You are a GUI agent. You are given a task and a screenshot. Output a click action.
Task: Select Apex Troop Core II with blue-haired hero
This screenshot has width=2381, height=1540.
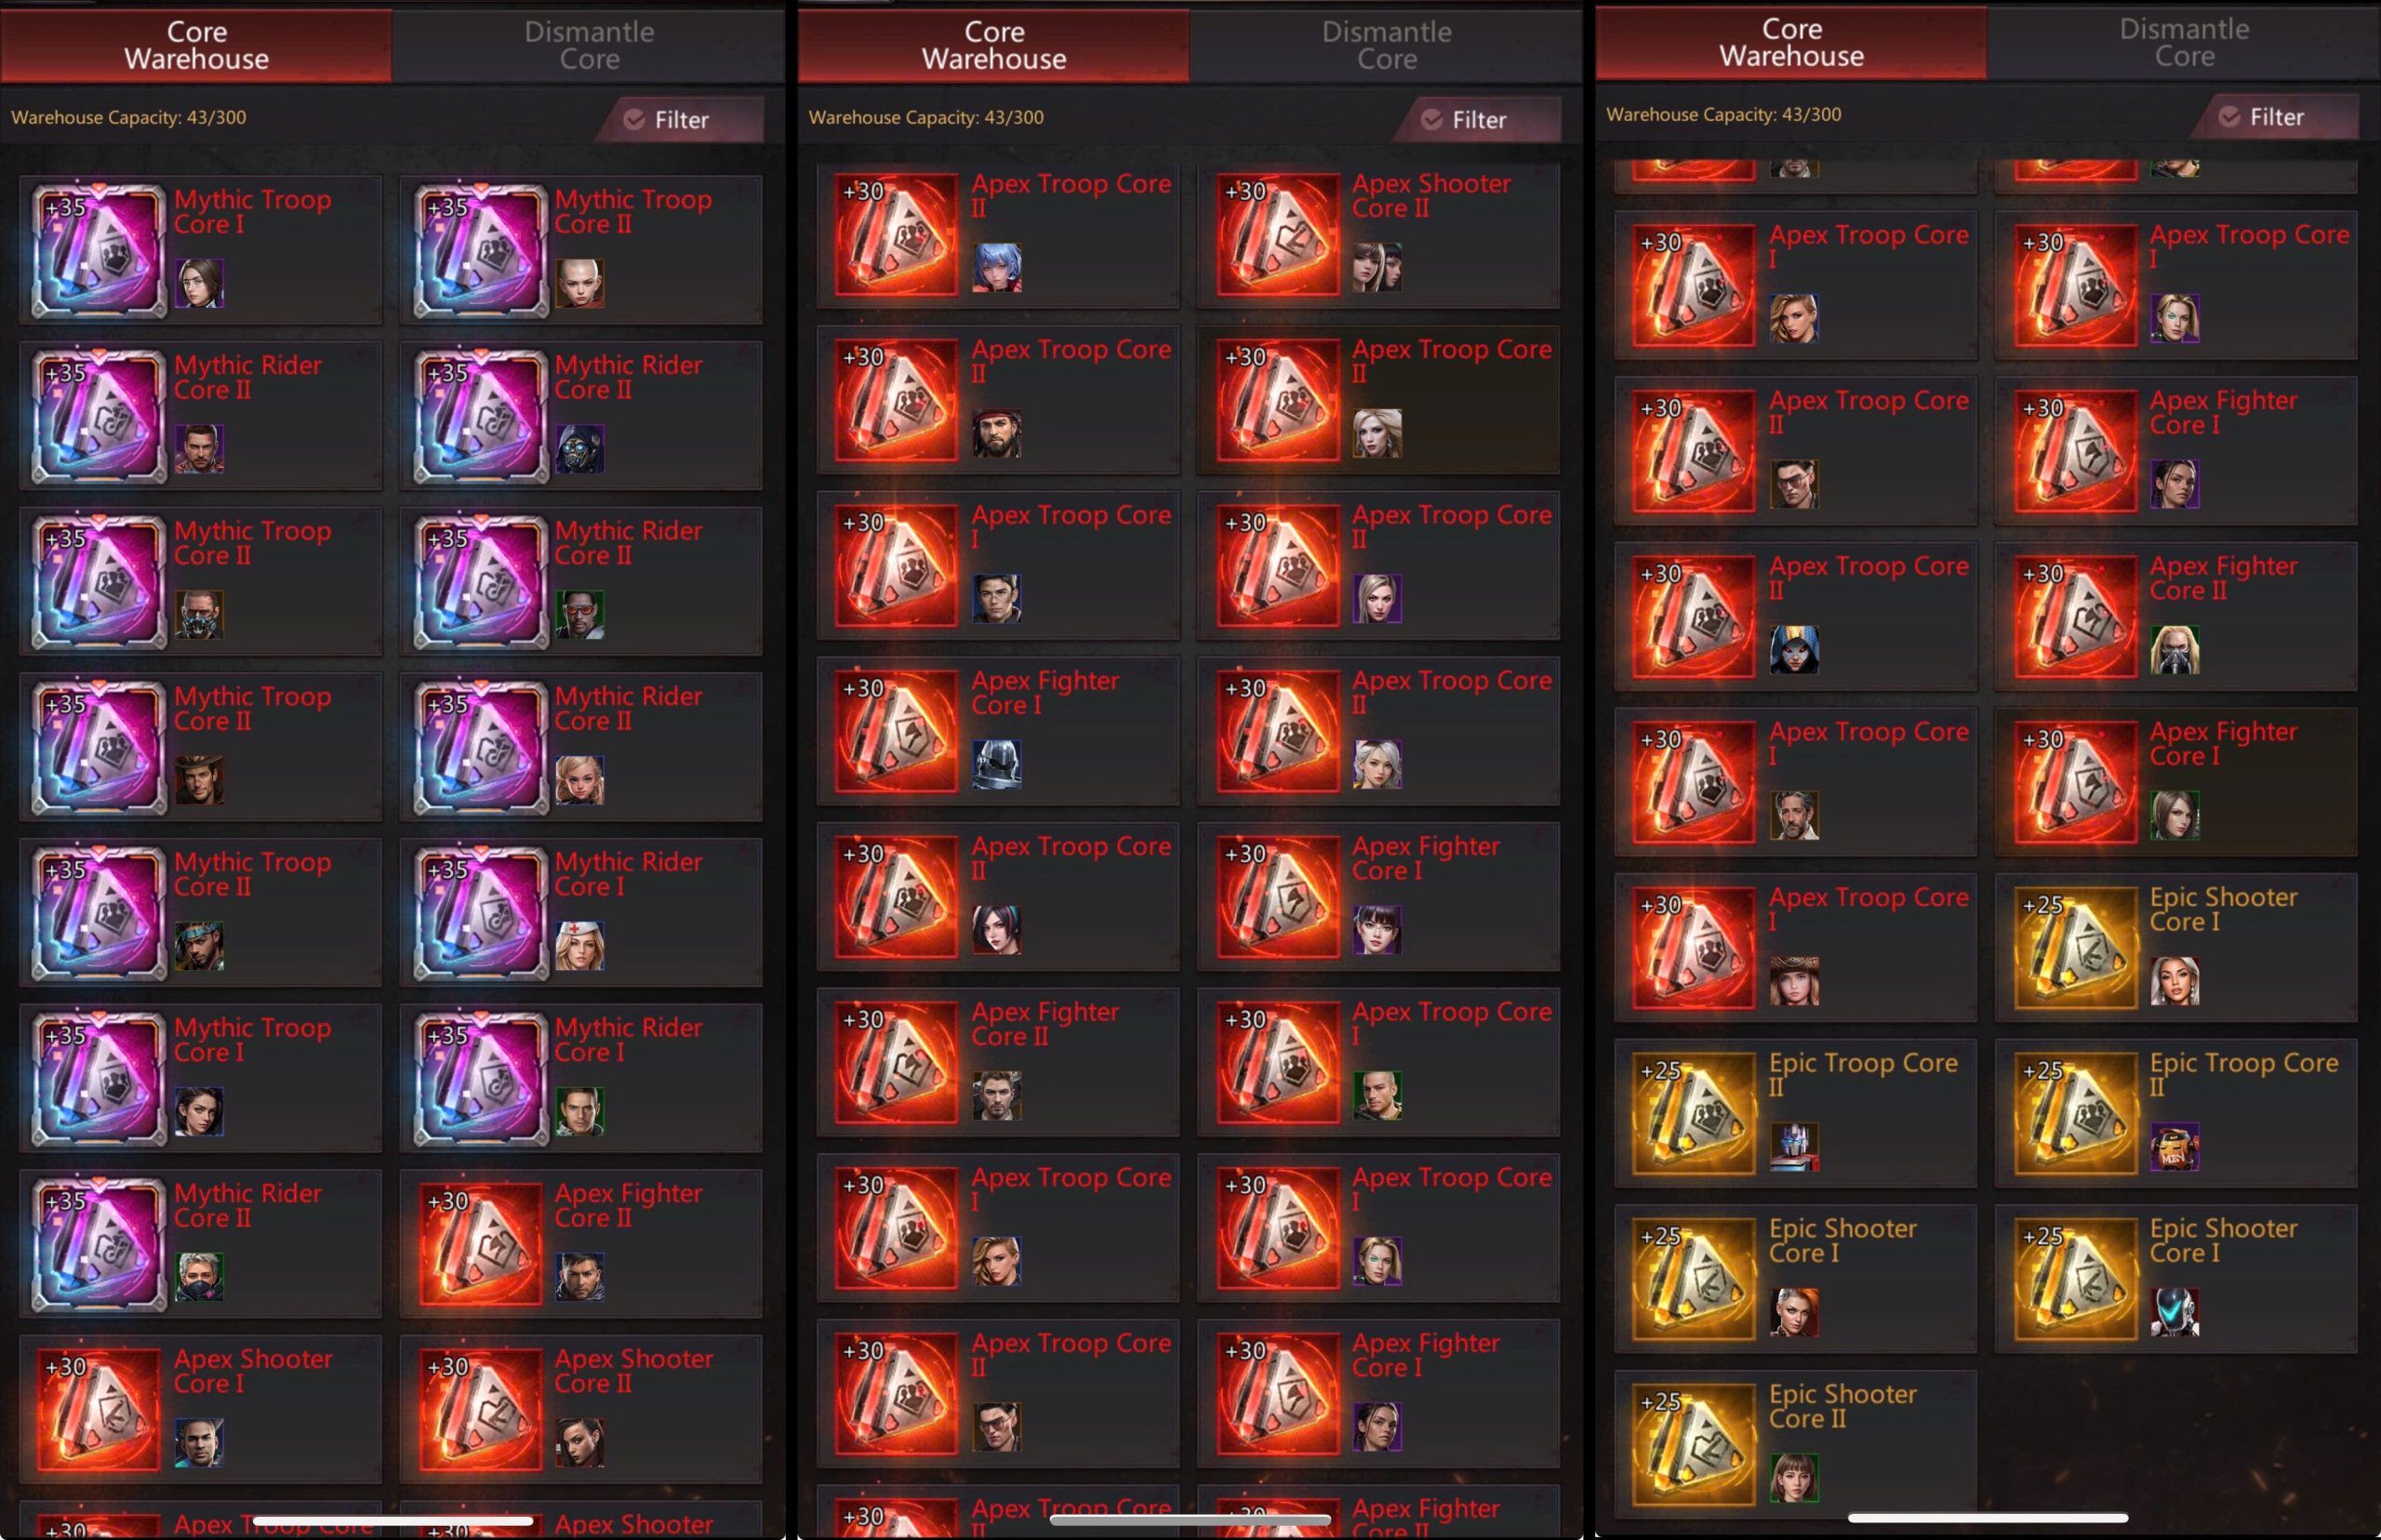point(998,234)
